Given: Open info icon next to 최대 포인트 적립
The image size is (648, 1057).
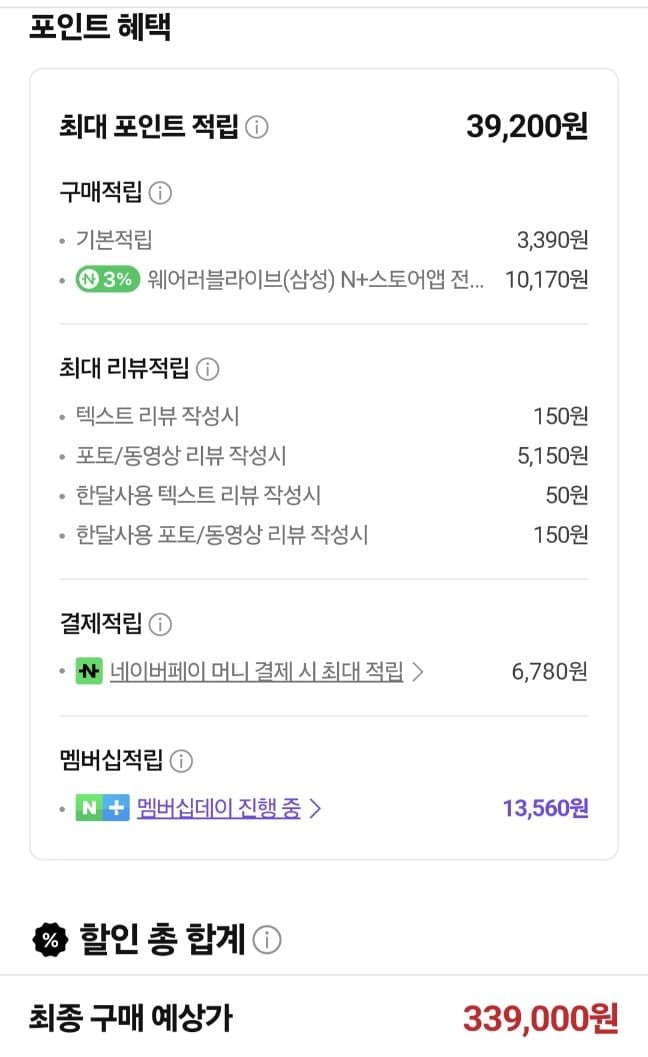Looking at the screenshot, I should (x=256, y=127).
